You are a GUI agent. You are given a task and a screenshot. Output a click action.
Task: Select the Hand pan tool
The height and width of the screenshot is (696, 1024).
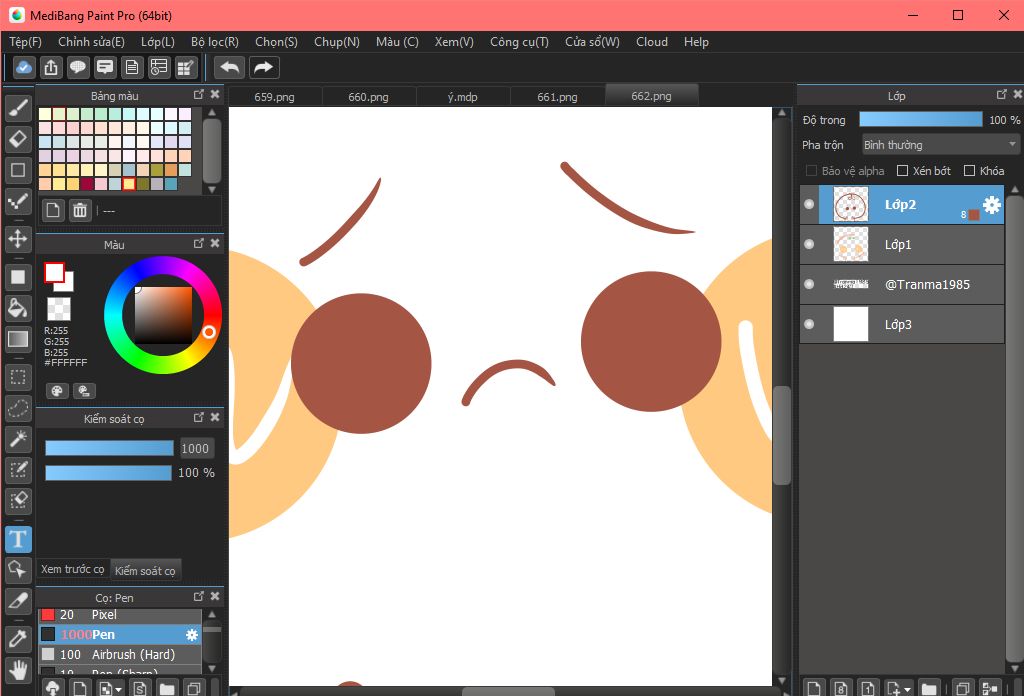click(18, 670)
